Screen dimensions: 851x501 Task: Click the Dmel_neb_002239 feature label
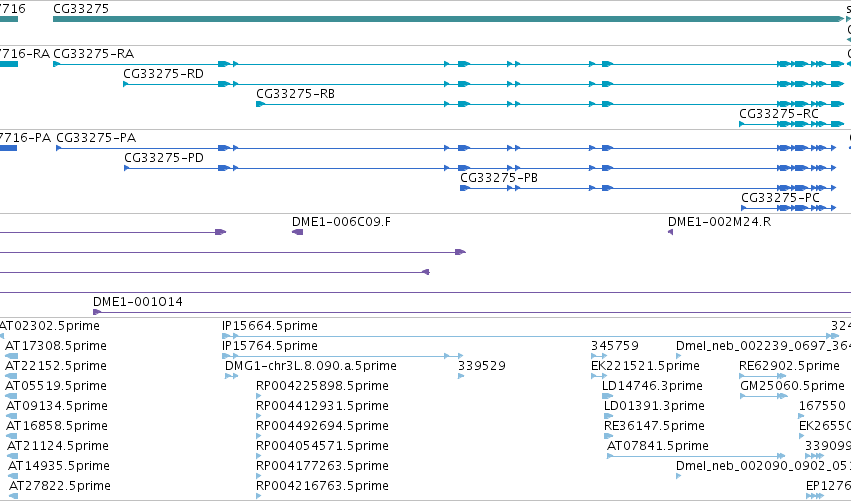pyautogui.click(x=763, y=346)
